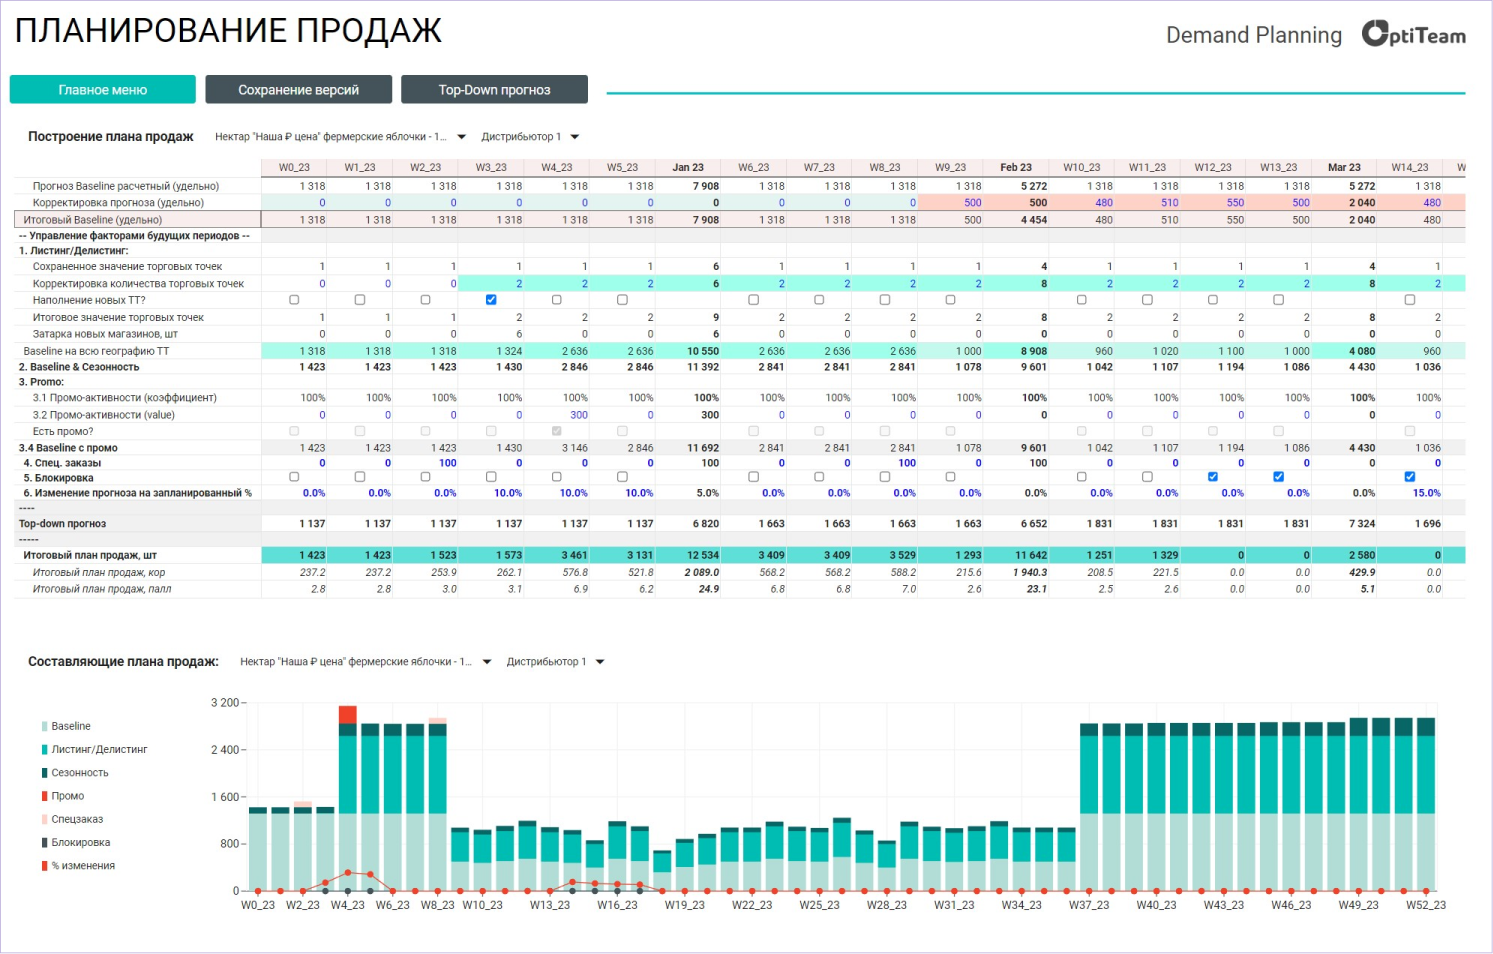
Task: Open the Дистрибьютор 1 dropdown beside Построение плана продаж
Action: pyautogui.click(x=530, y=137)
